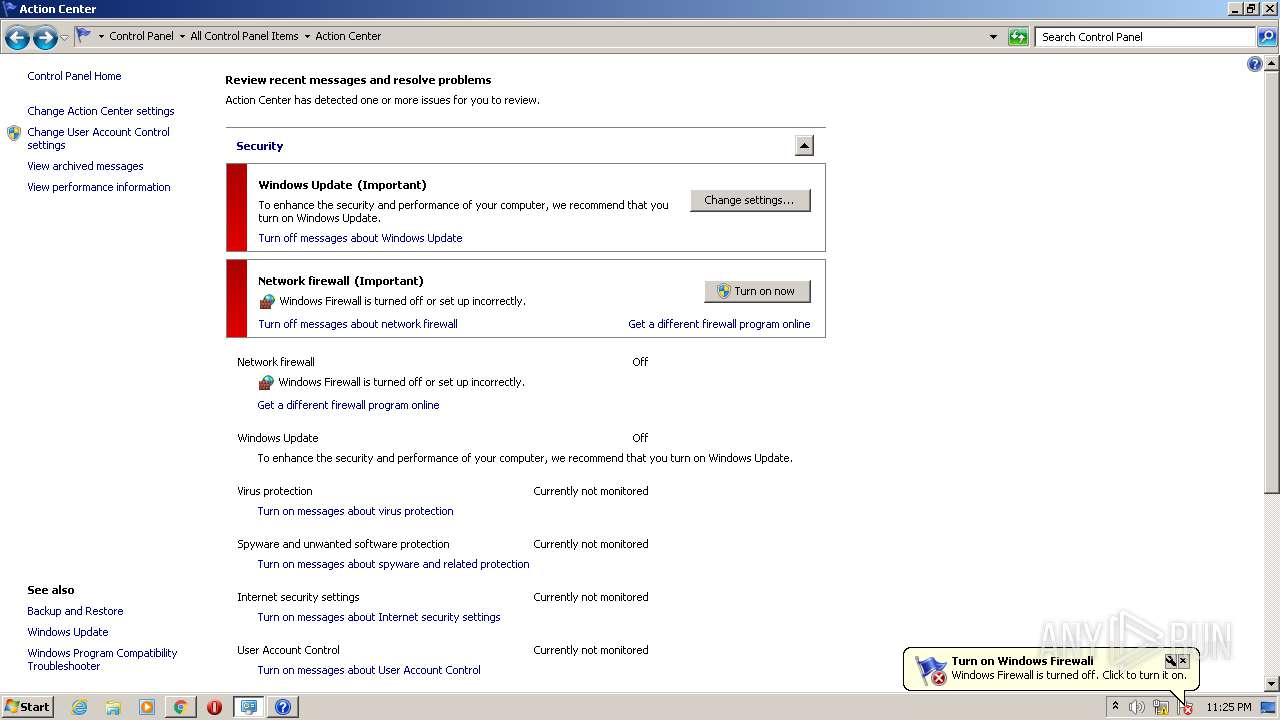Click the scroll down arrow of the page scrollbar
1280x720 pixels.
coord(1272,684)
